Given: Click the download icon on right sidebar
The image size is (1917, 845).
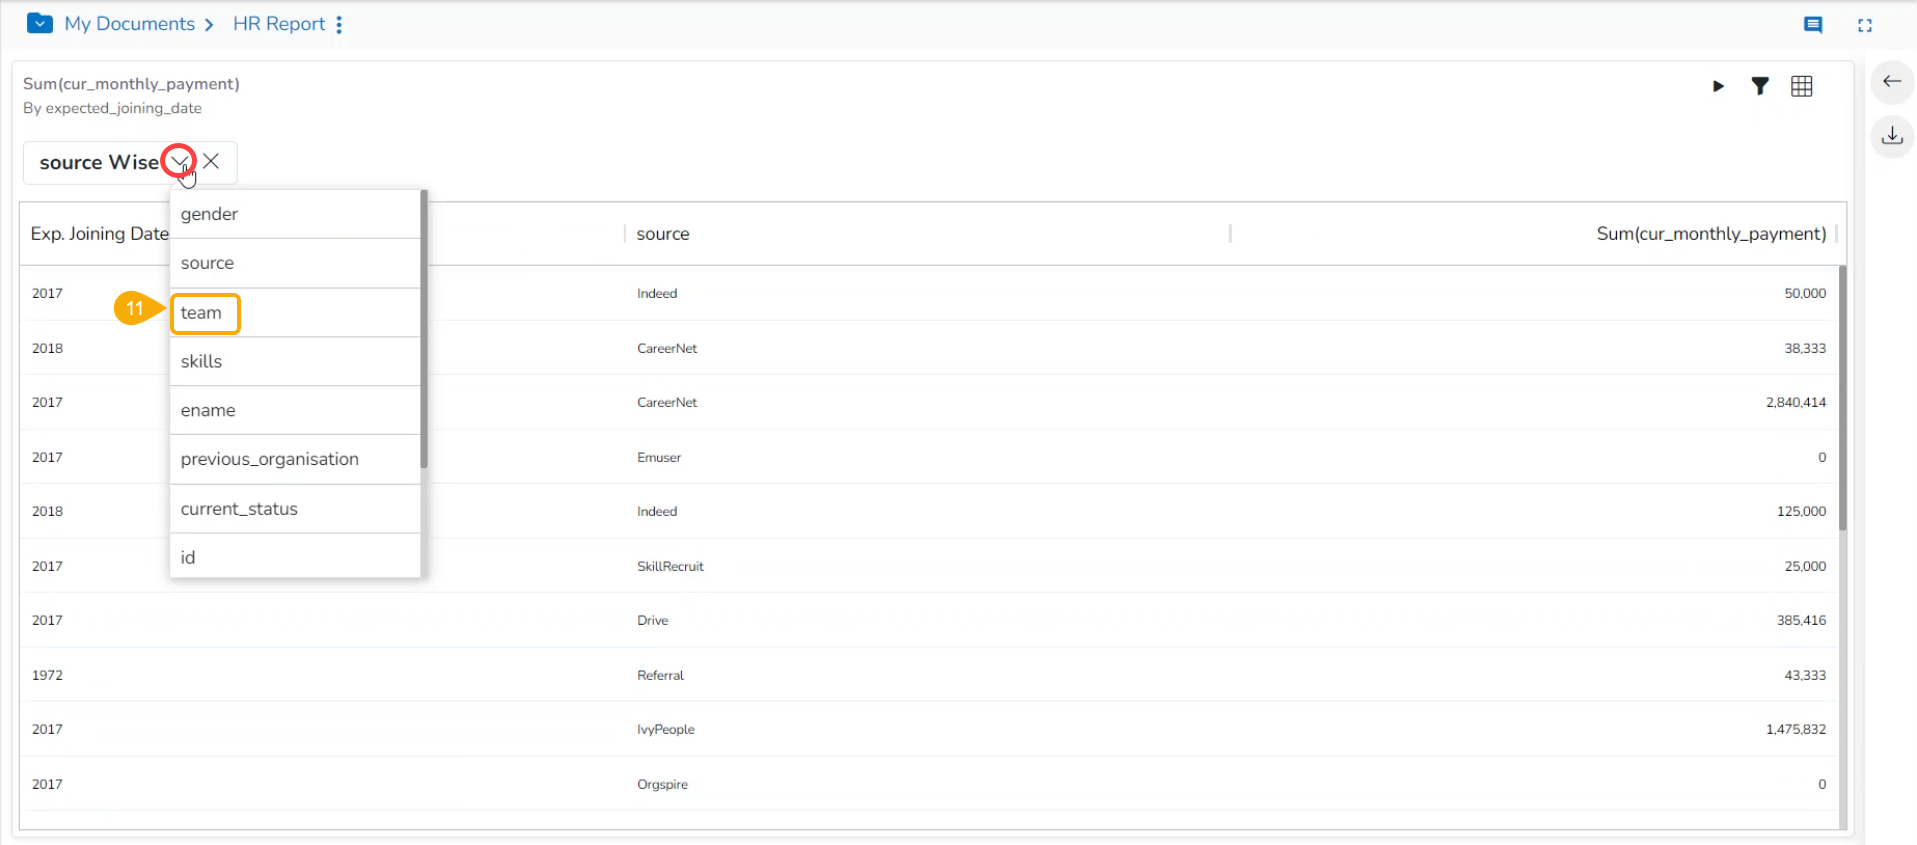Looking at the screenshot, I should click(x=1891, y=135).
